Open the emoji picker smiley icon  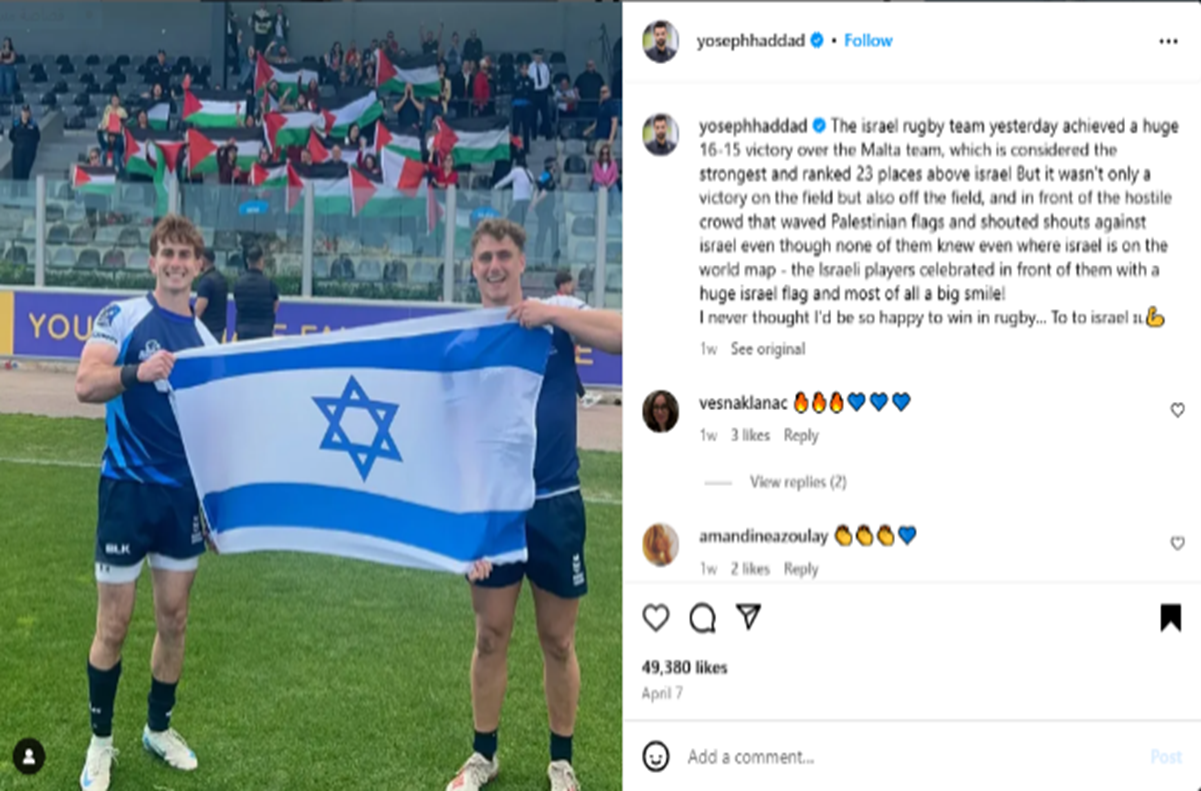click(656, 756)
